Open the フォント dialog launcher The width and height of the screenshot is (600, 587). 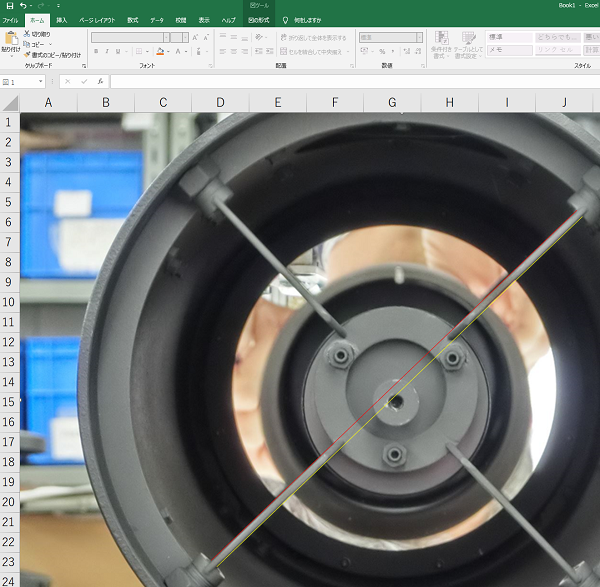[x=210, y=66]
